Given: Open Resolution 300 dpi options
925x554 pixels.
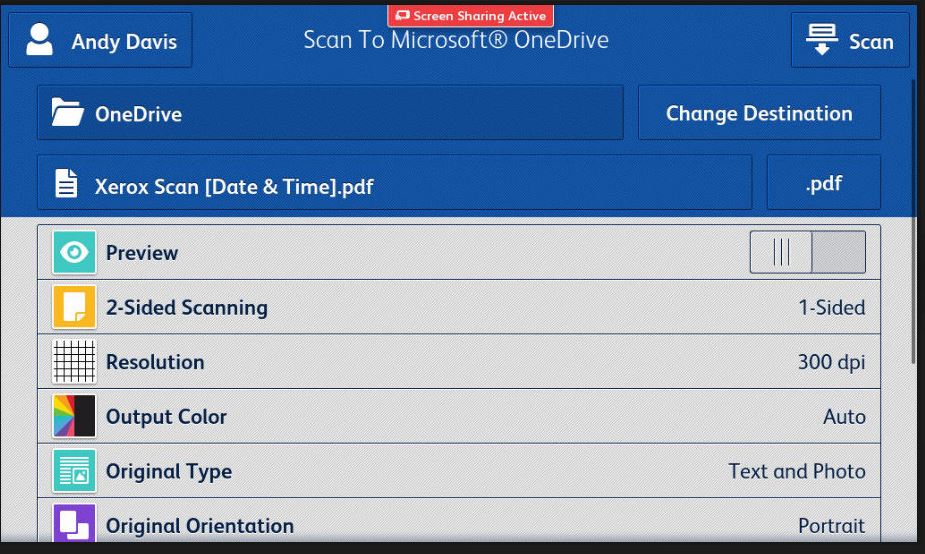Looking at the screenshot, I should [x=831, y=362].
